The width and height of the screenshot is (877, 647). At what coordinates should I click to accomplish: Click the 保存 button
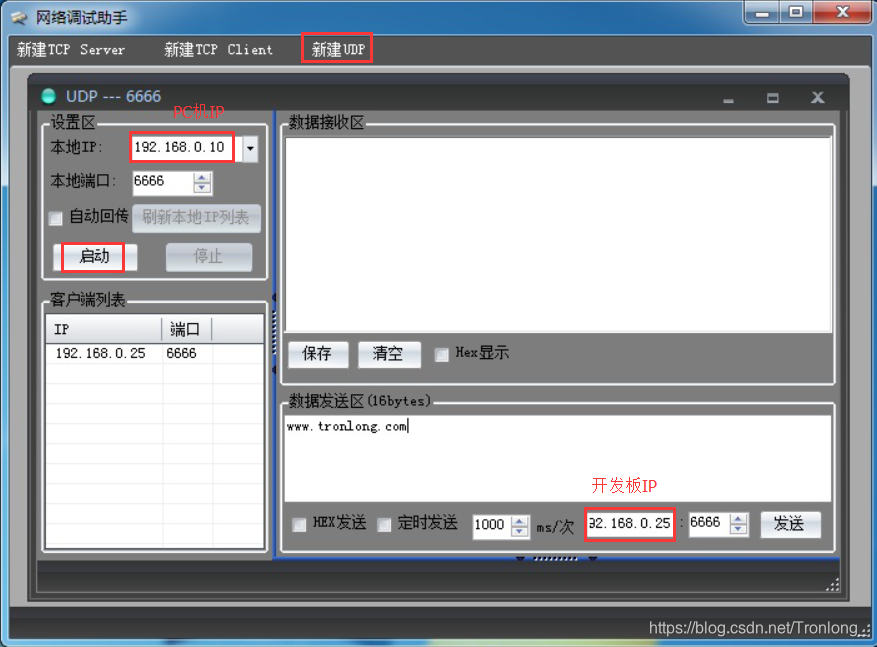tap(317, 354)
